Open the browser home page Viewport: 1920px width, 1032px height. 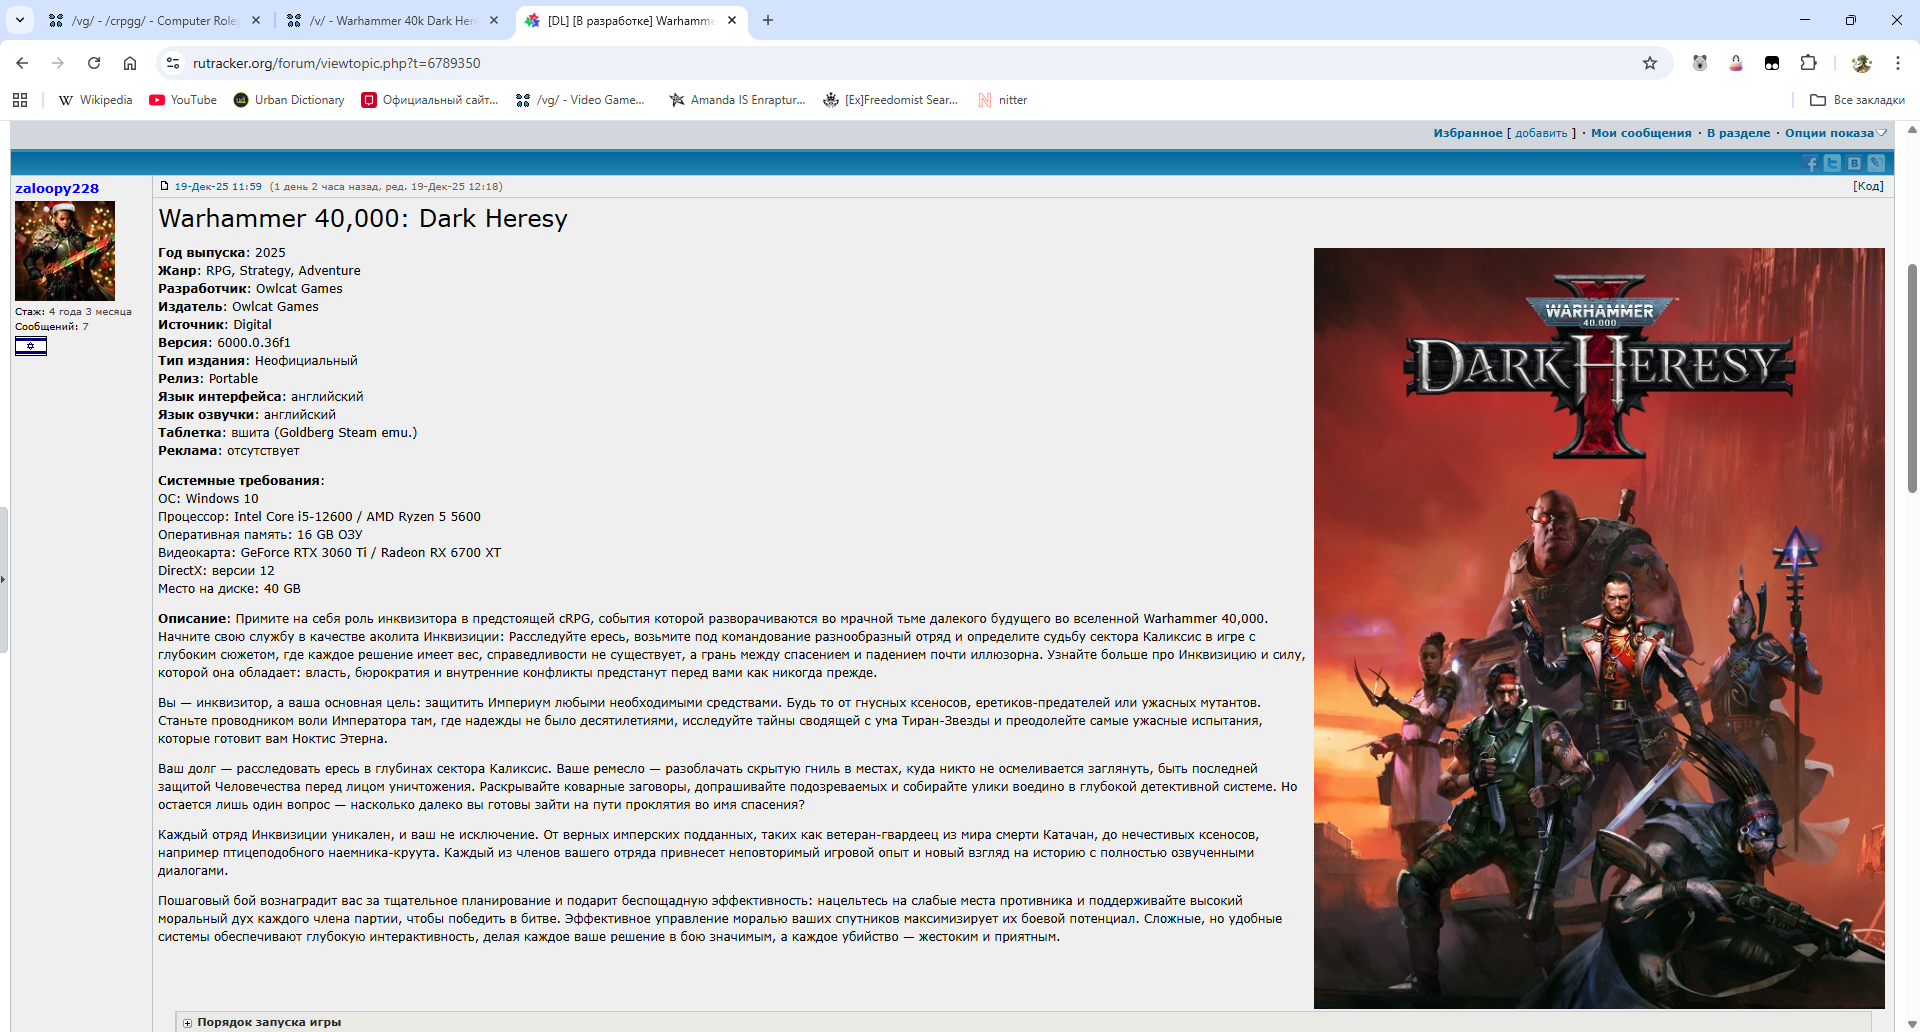pos(130,63)
